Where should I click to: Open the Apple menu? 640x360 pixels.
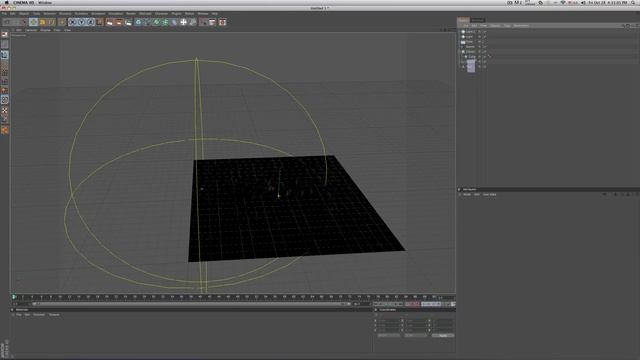6,2
